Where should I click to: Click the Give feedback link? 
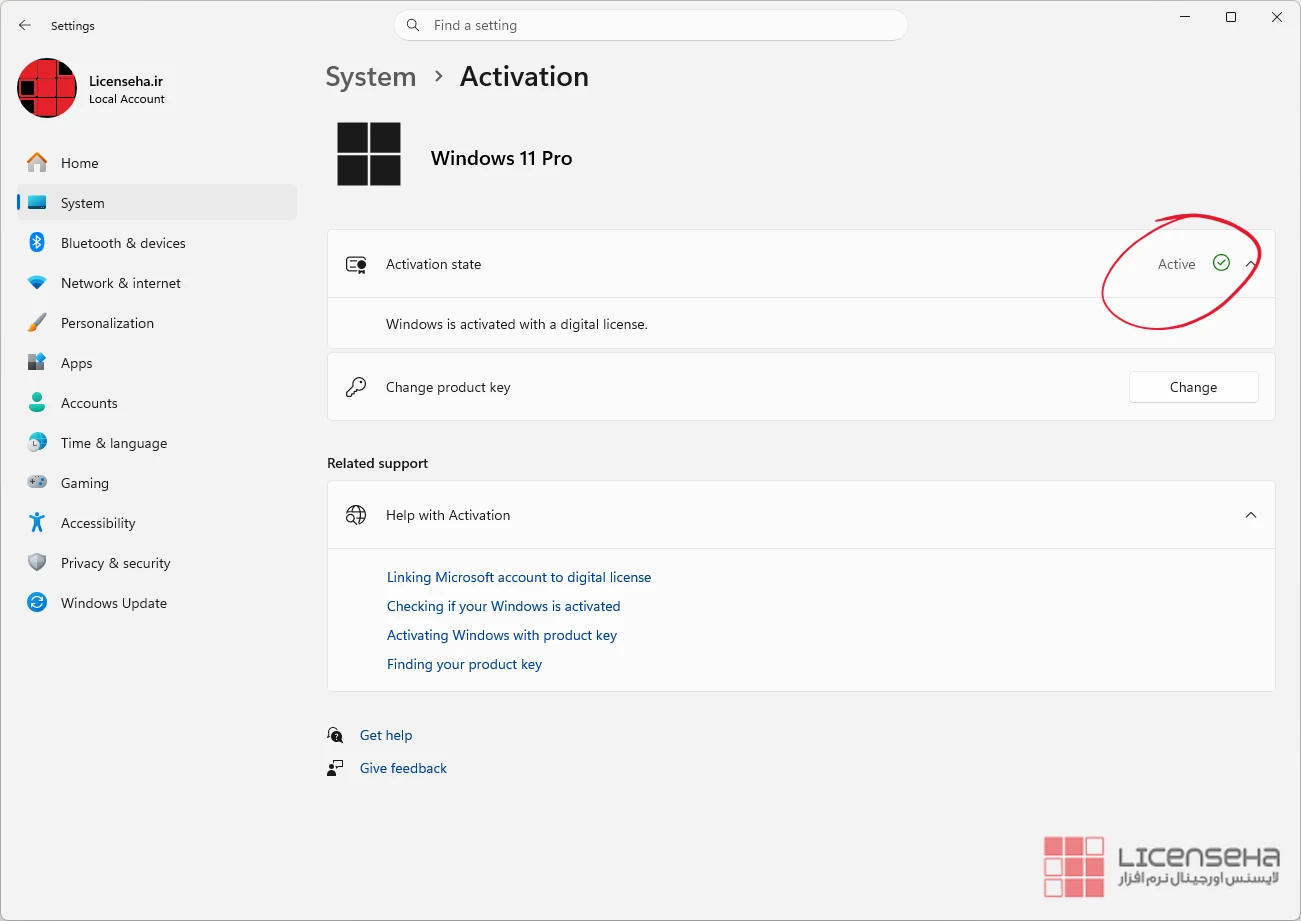tap(403, 768)
